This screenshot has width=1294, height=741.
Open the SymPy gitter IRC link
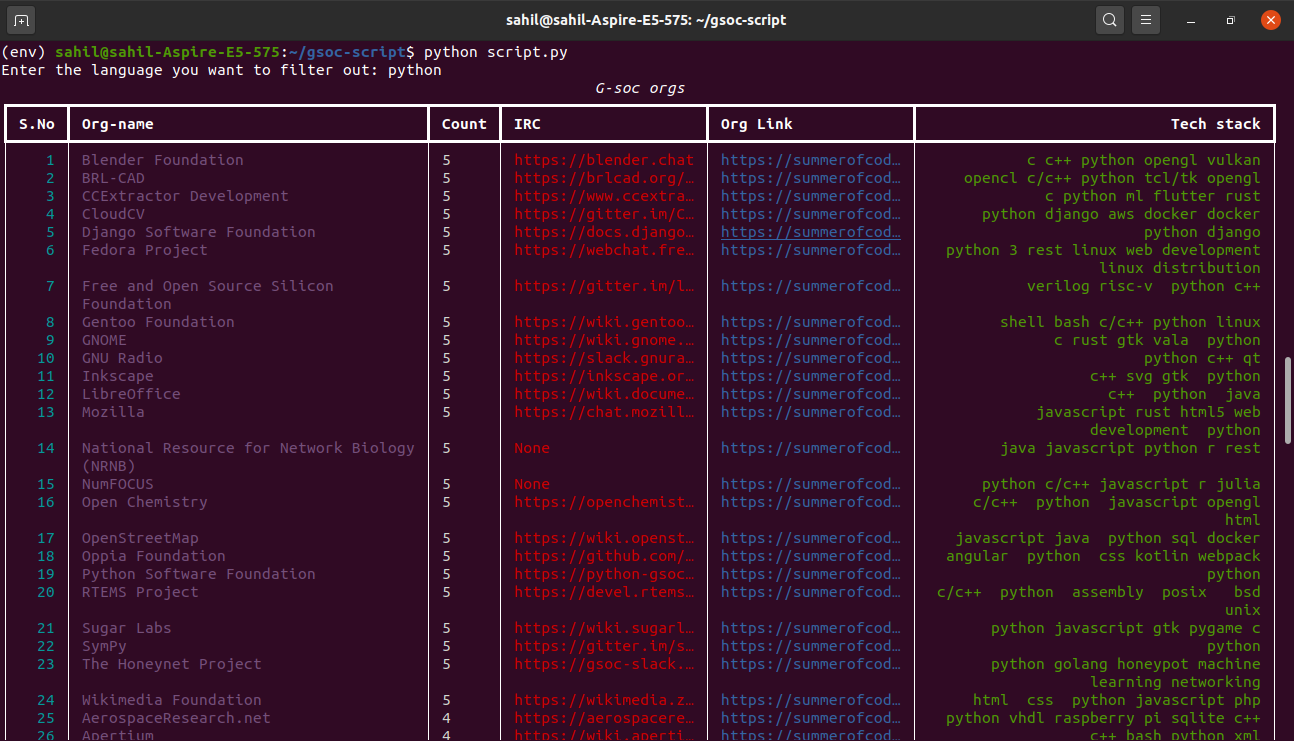click(x=604, y=646)
